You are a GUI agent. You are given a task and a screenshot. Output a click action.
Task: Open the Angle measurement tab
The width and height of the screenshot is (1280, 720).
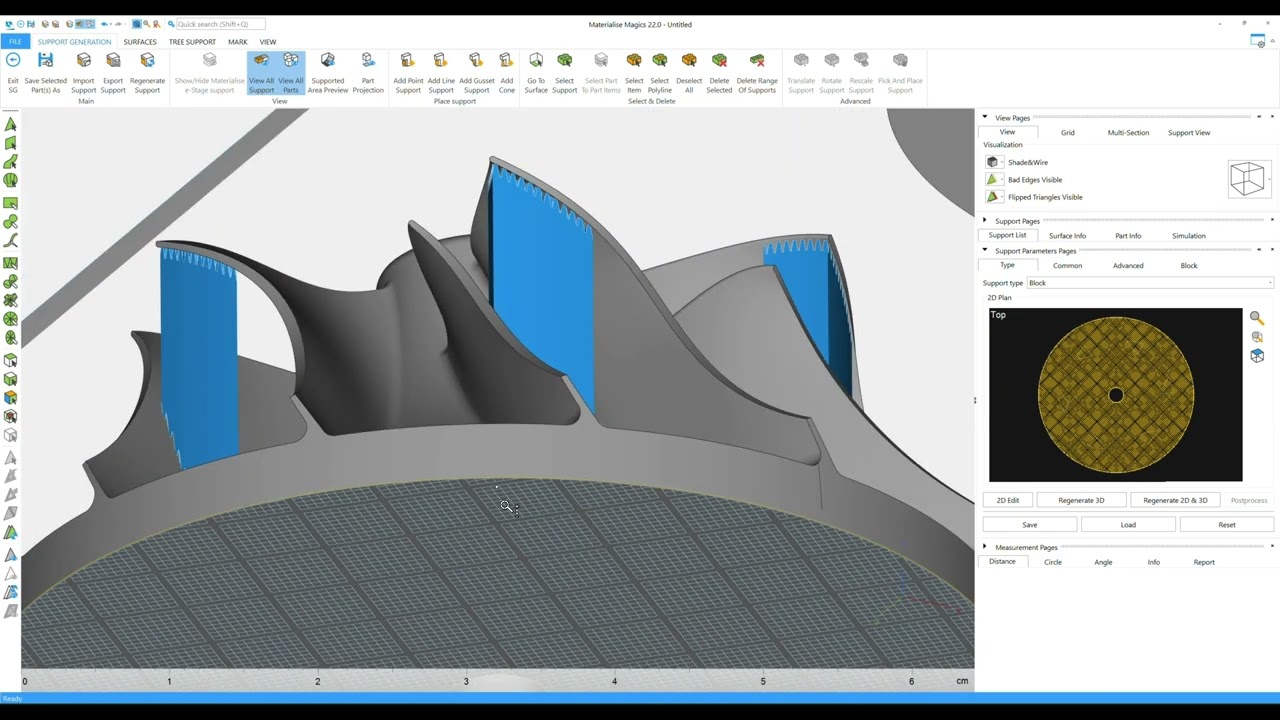(x=1103, y=562)
